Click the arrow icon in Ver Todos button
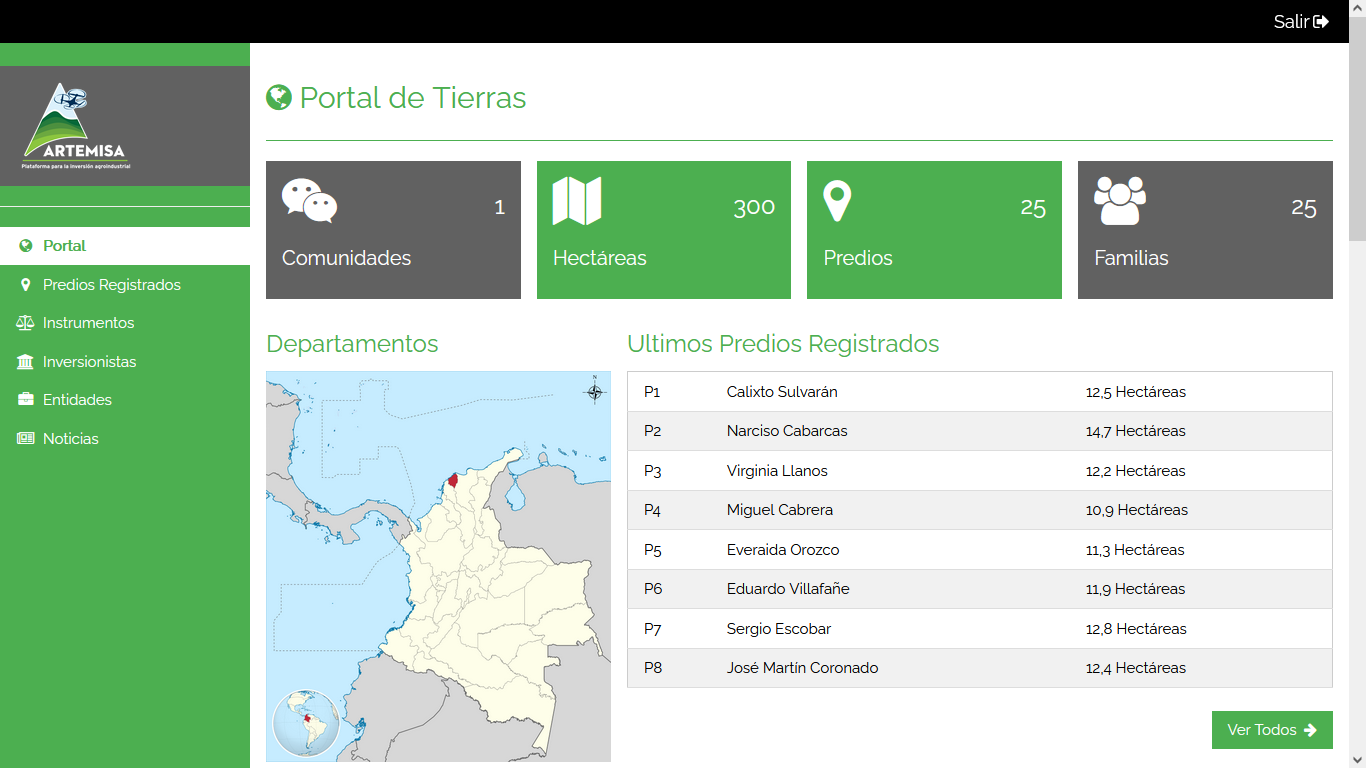 [x=1310, y=730]
